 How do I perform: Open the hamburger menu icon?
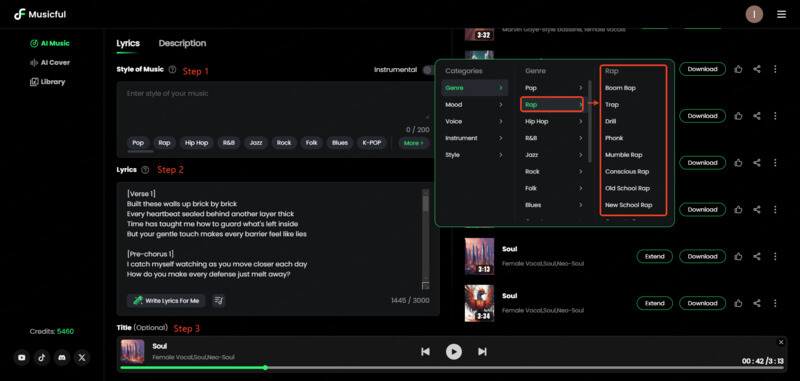click(781, 14)
